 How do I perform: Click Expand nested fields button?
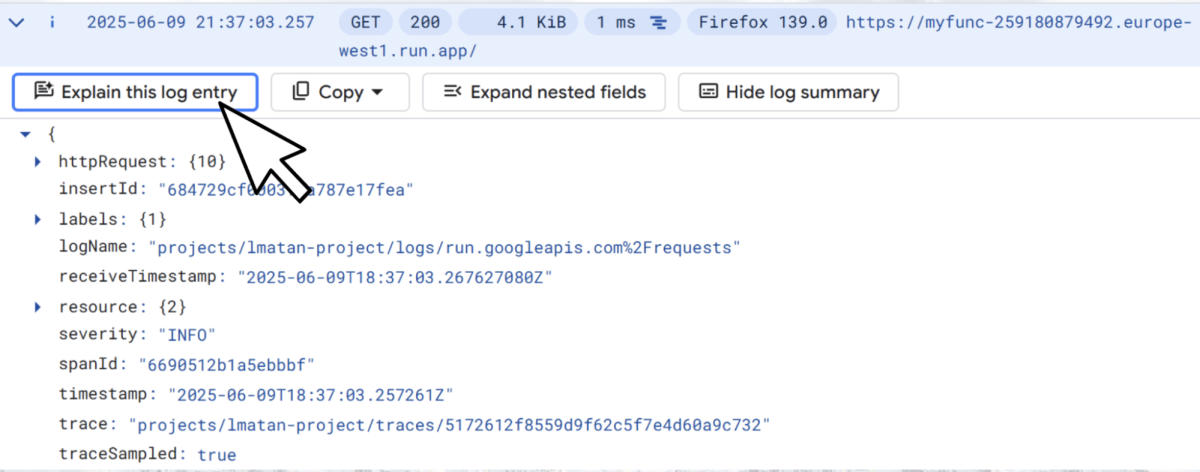click(x=543, y=92)
